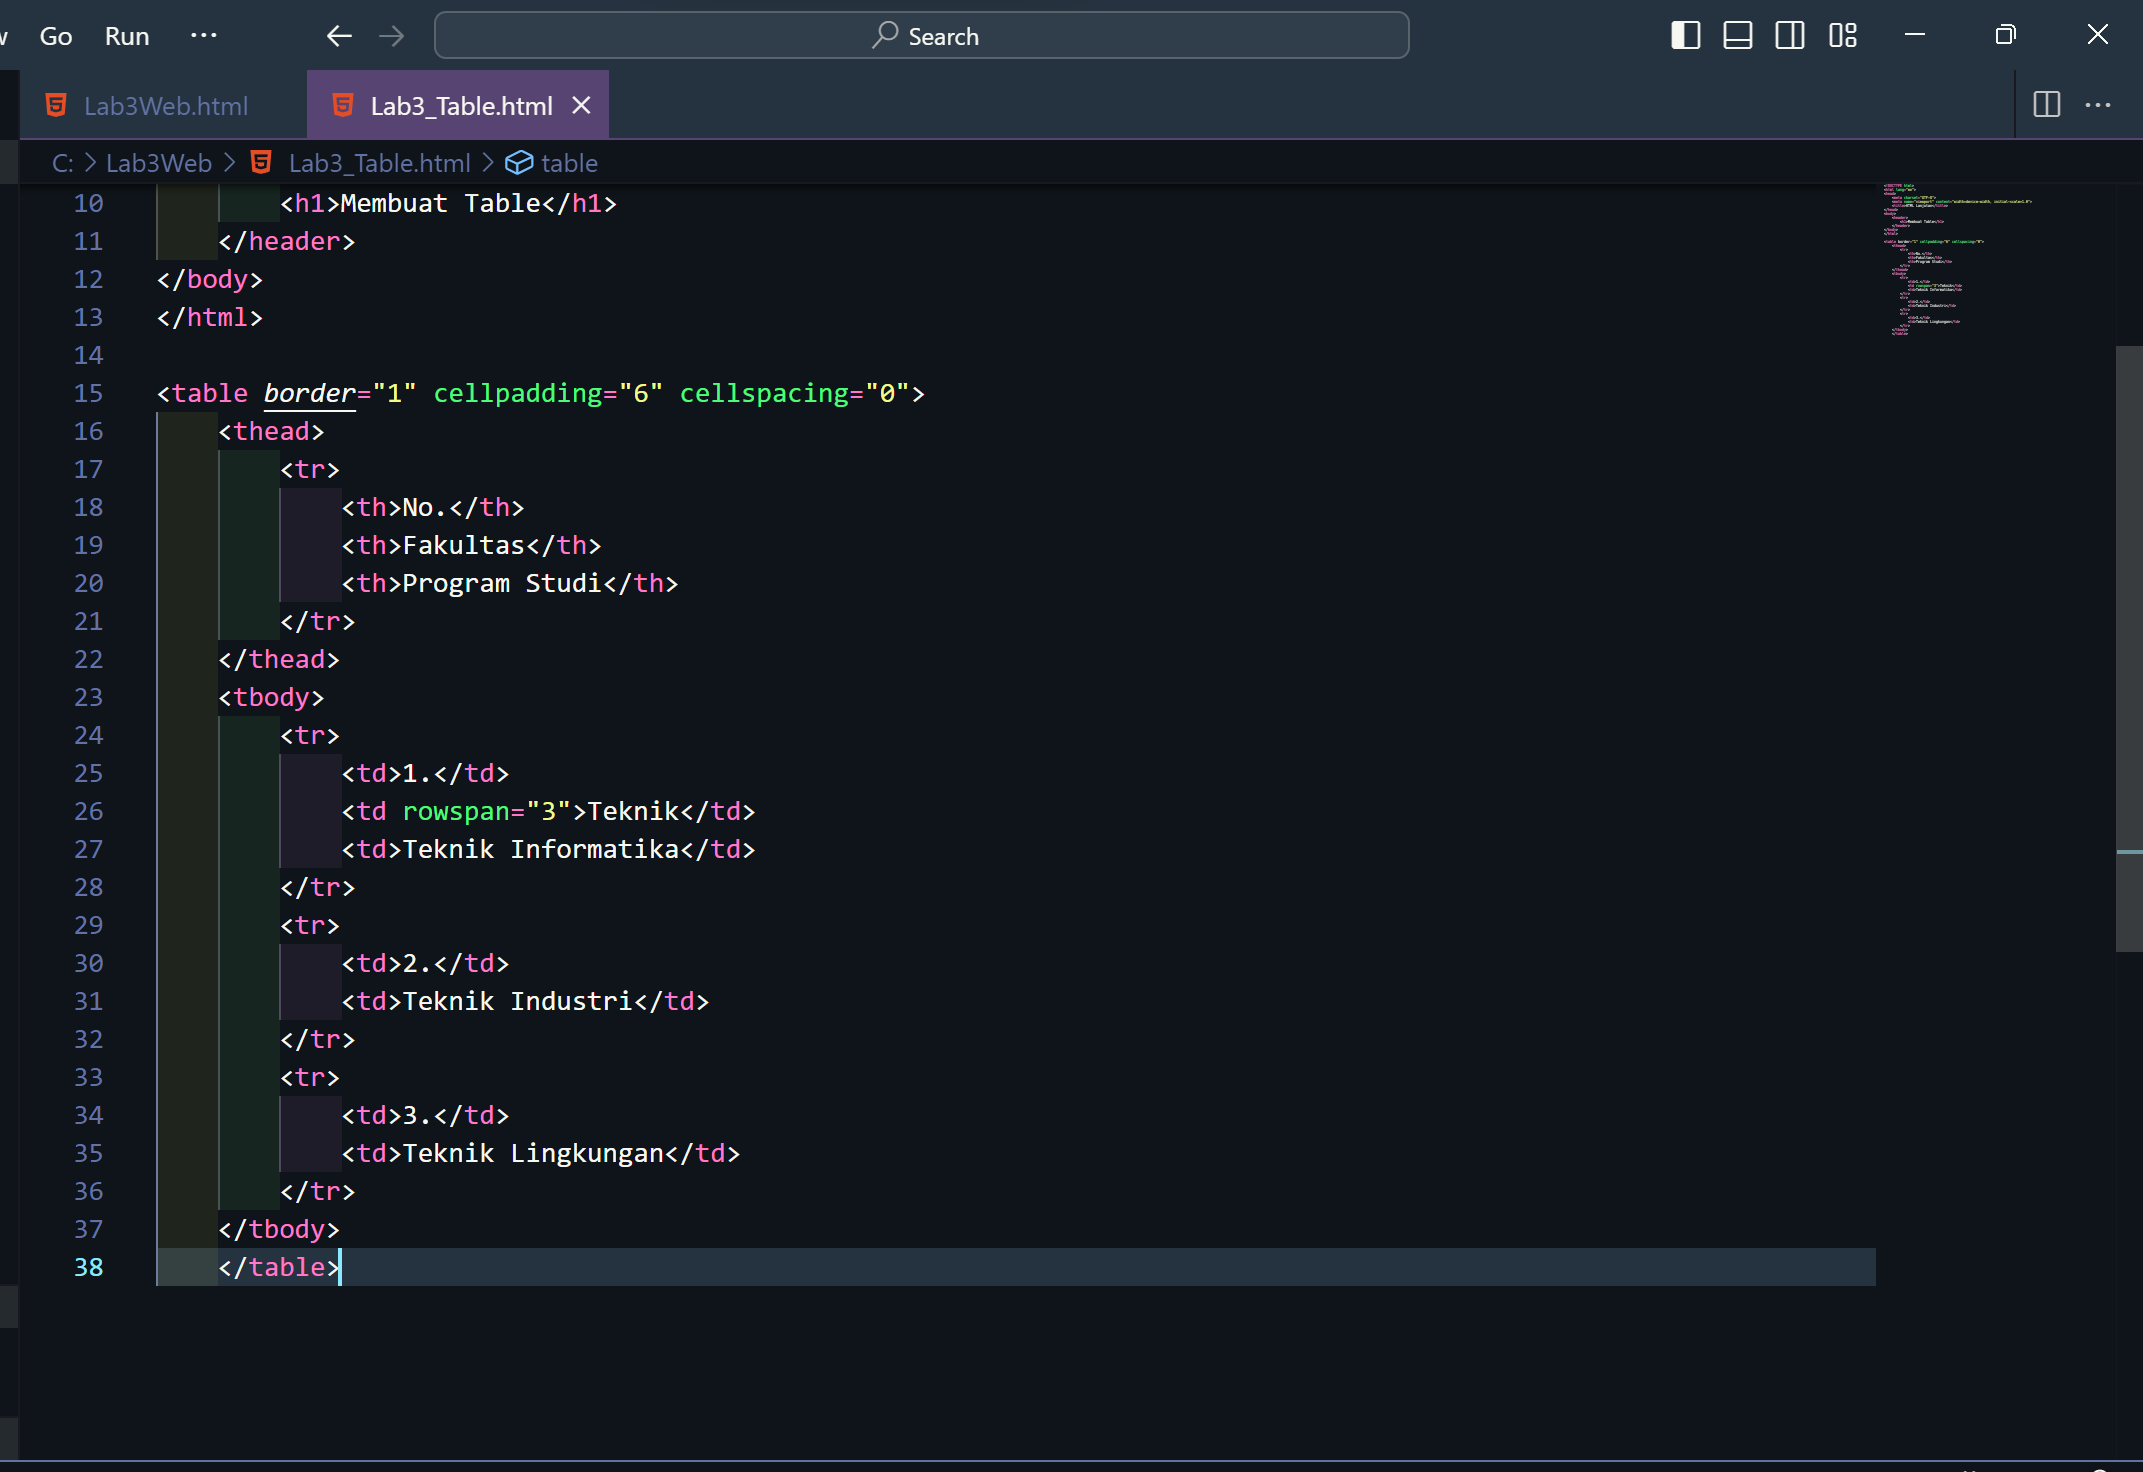2143x1472 pixels.
Task: Open the Run menu
Action: [126, 35]
